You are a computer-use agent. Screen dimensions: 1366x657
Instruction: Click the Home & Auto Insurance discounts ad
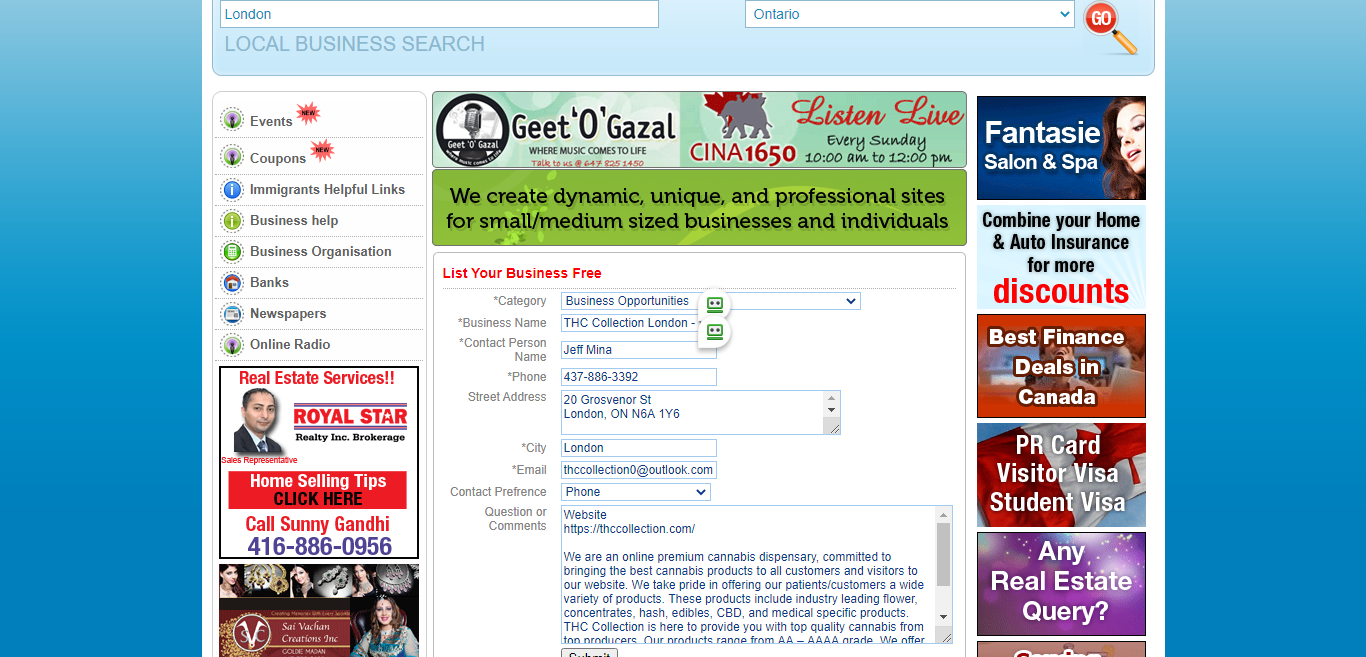pos(1061,257)
